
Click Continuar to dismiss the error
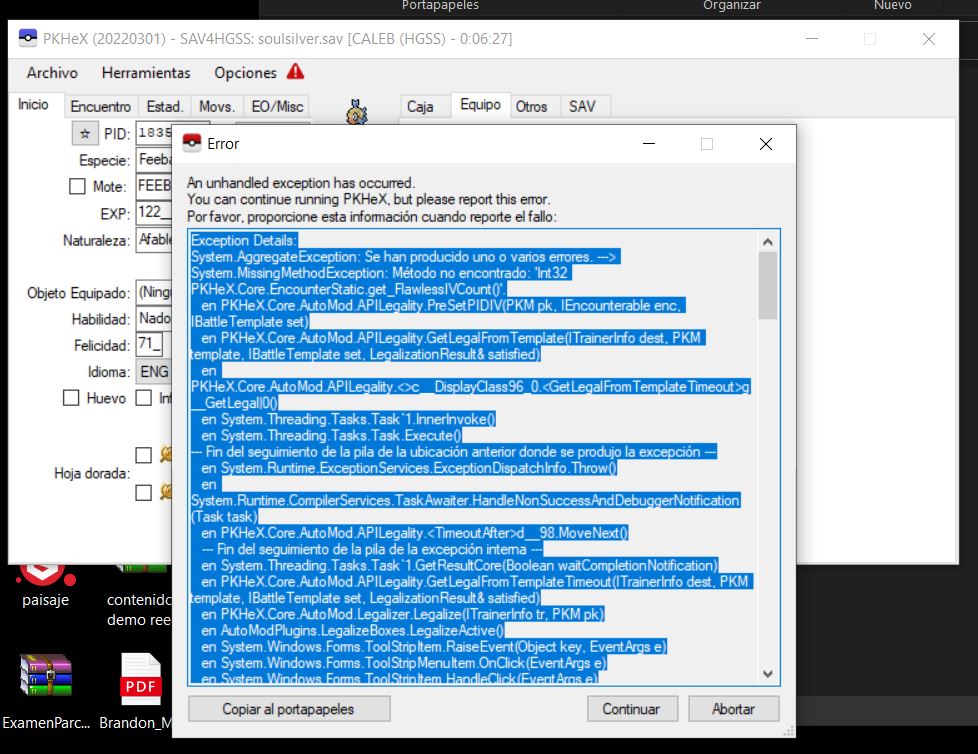[631, 709]
